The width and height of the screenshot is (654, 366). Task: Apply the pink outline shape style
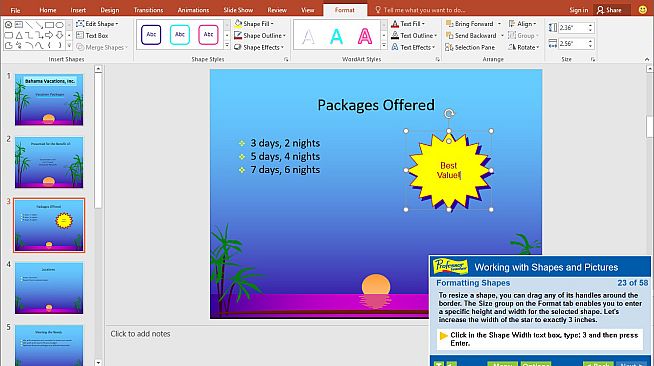(x=208, y=35)
